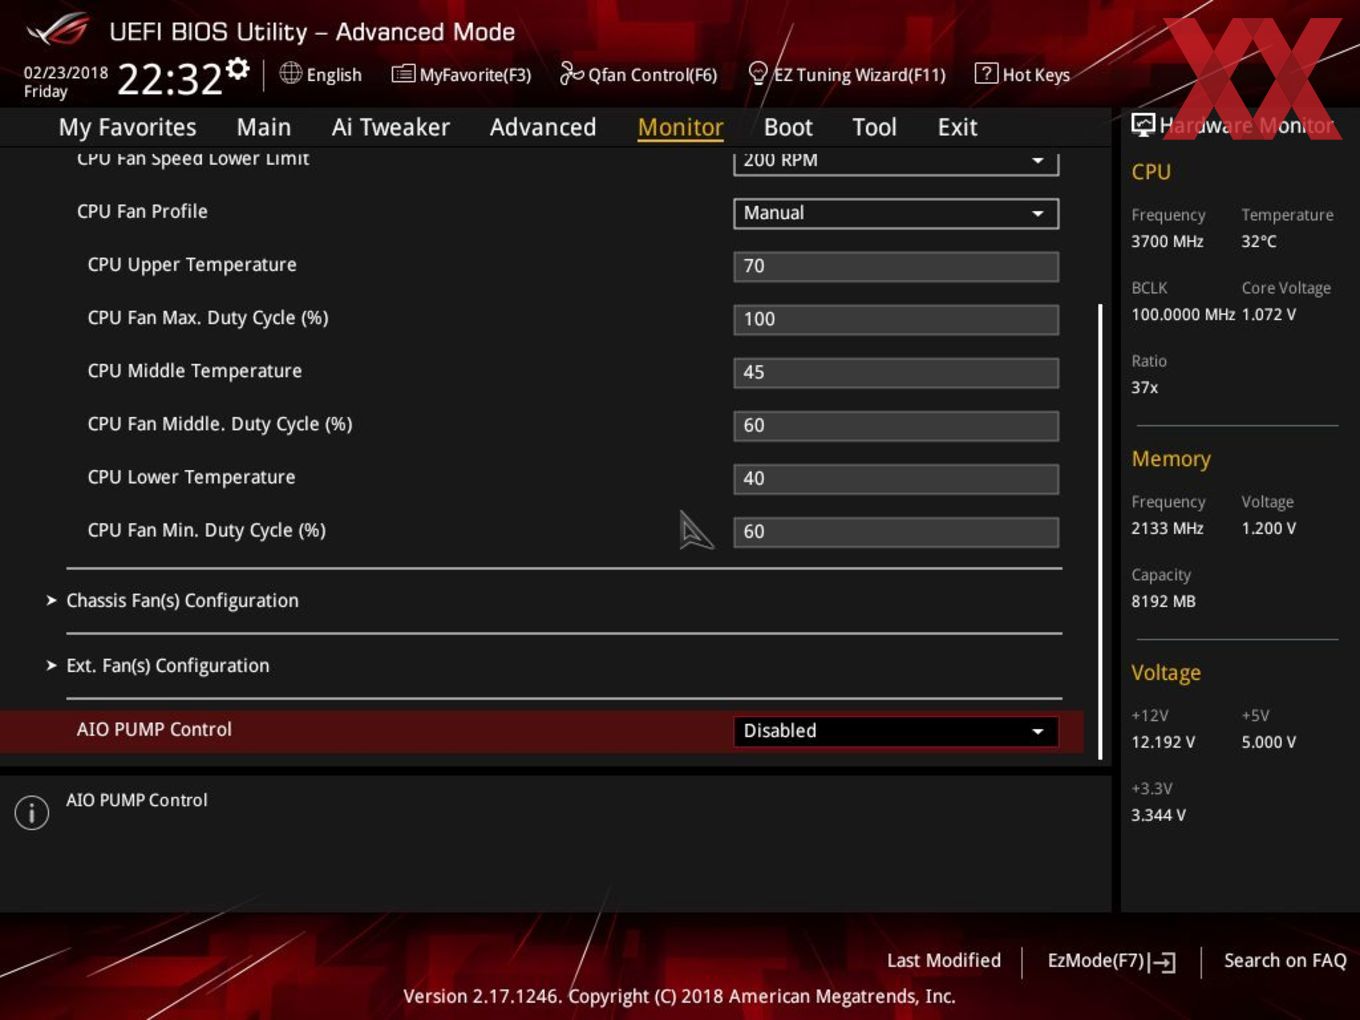Launch EZ Tuning Wizard(F11)

point(846,74)
